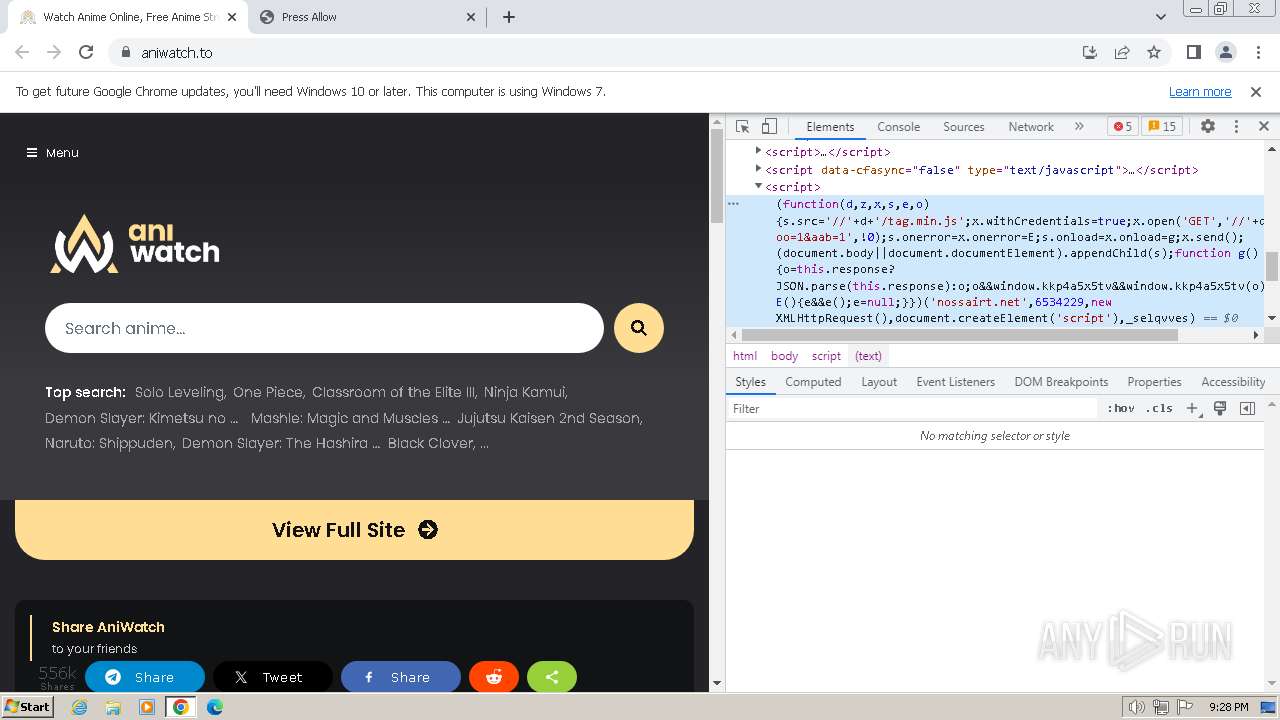Open the green share icon

point(552,677)
